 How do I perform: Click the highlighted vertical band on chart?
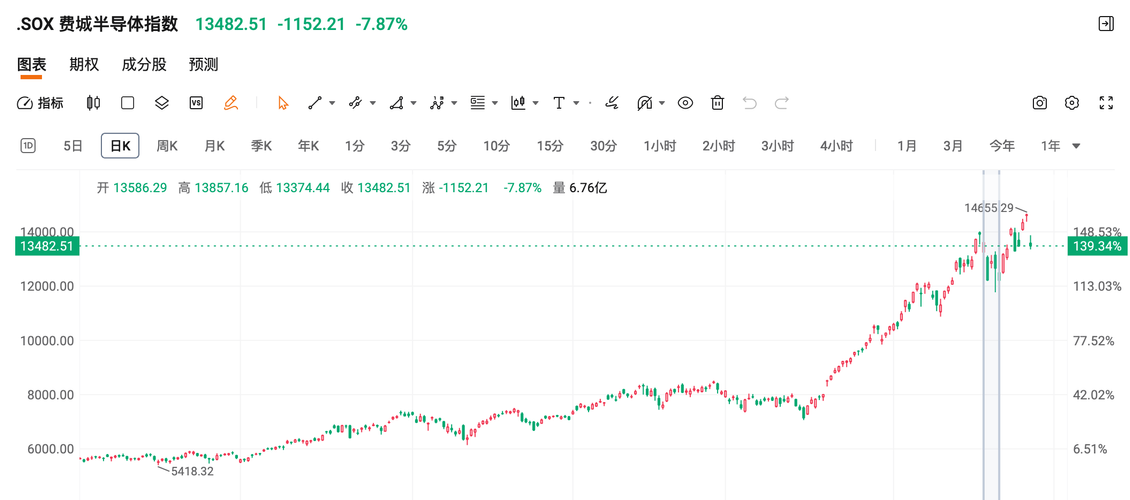992,335
